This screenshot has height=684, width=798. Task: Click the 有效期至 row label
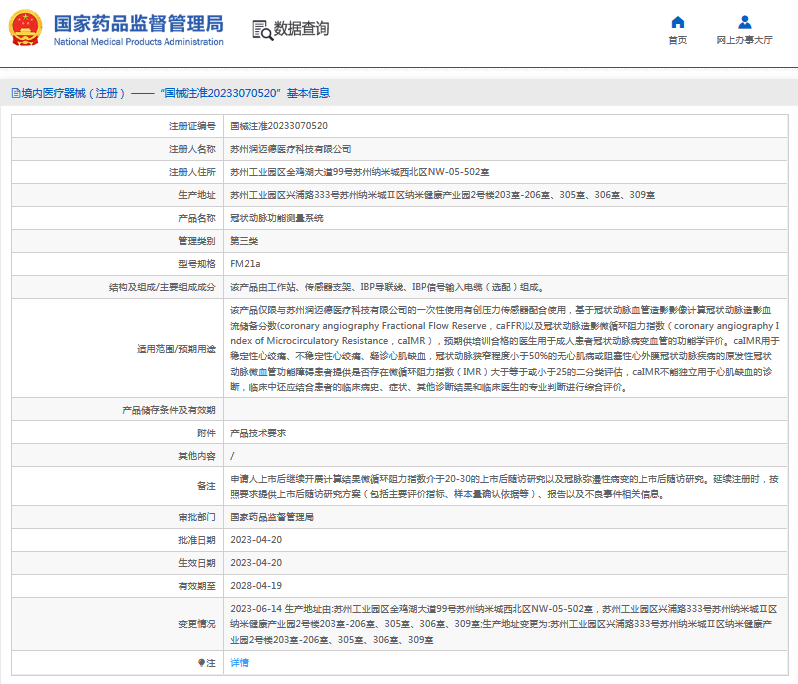point(197,586)
